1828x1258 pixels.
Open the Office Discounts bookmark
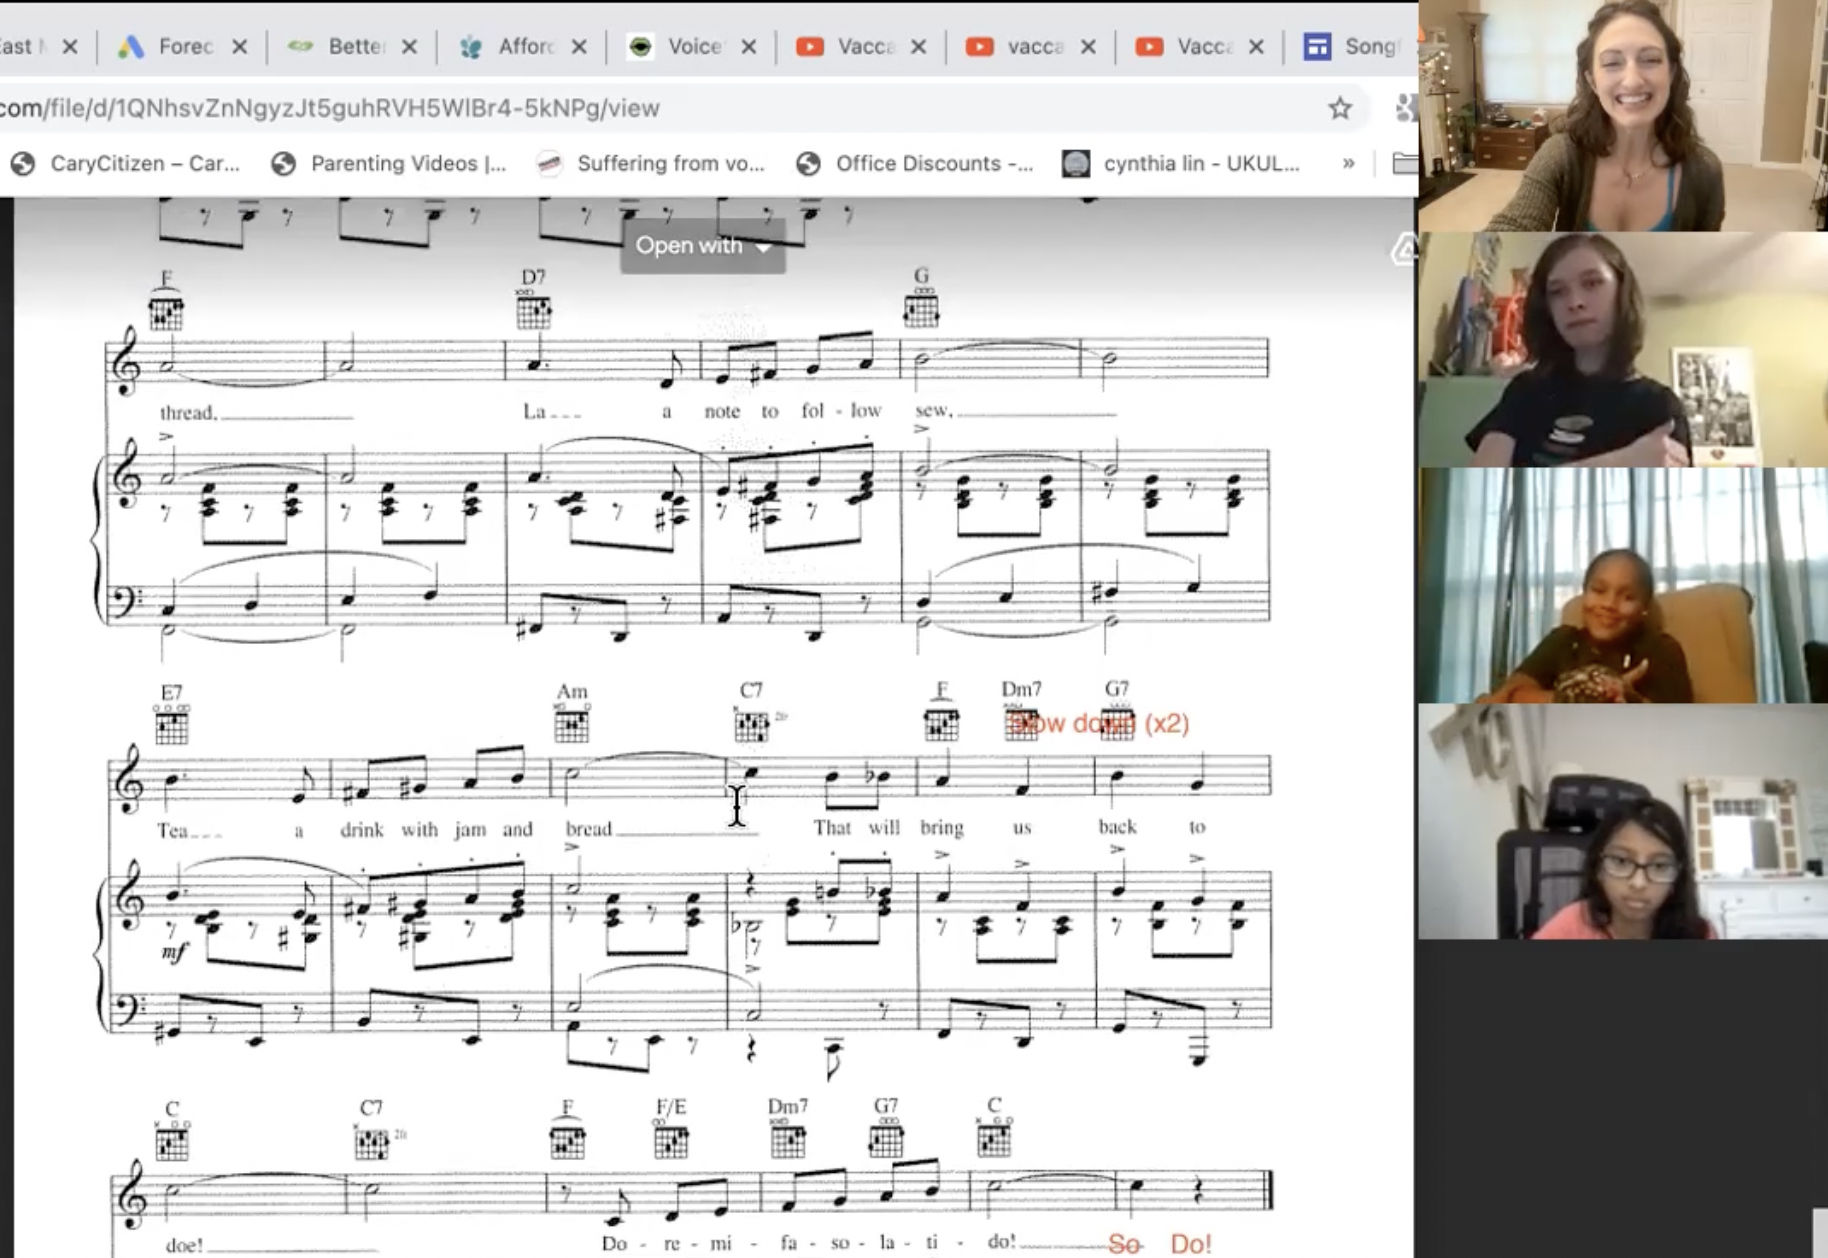pyautogui.click(x=915, y=163)
